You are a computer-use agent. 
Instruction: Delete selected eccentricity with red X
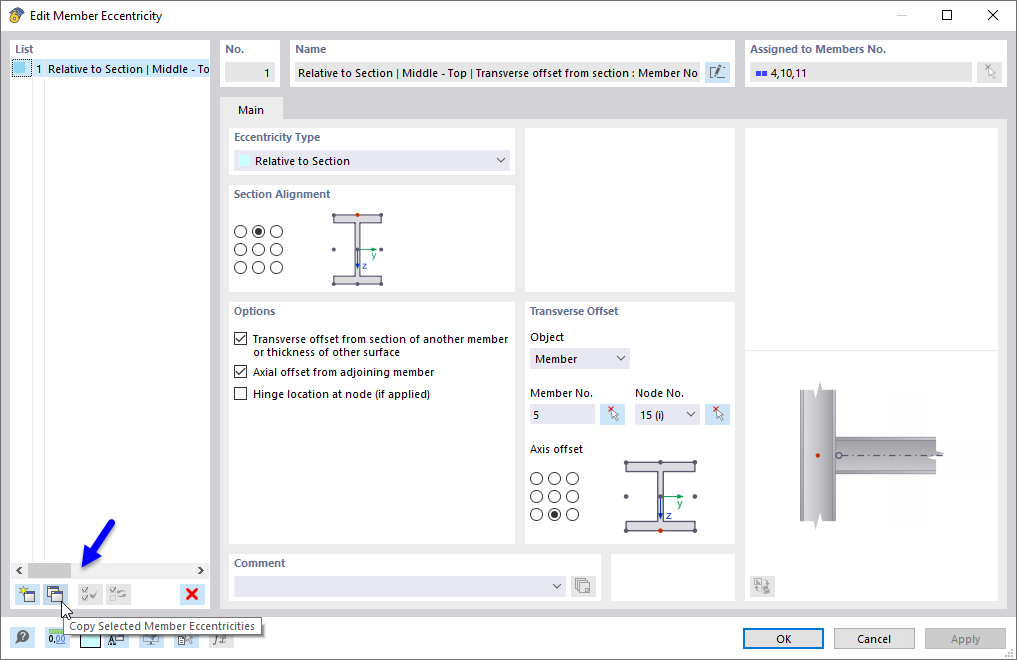[x=192, y=594]
